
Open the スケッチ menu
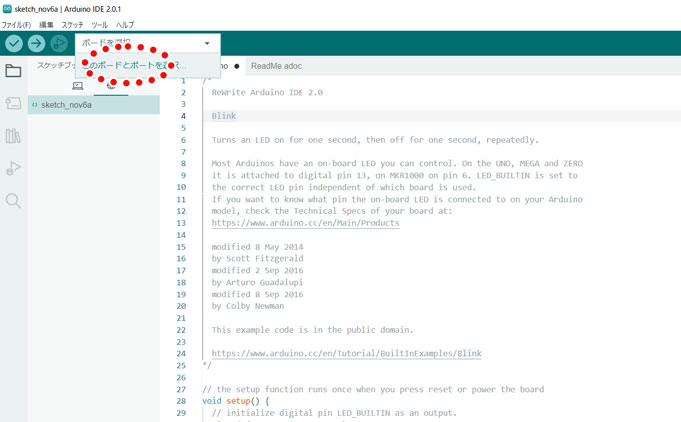(x=72, y=25)
